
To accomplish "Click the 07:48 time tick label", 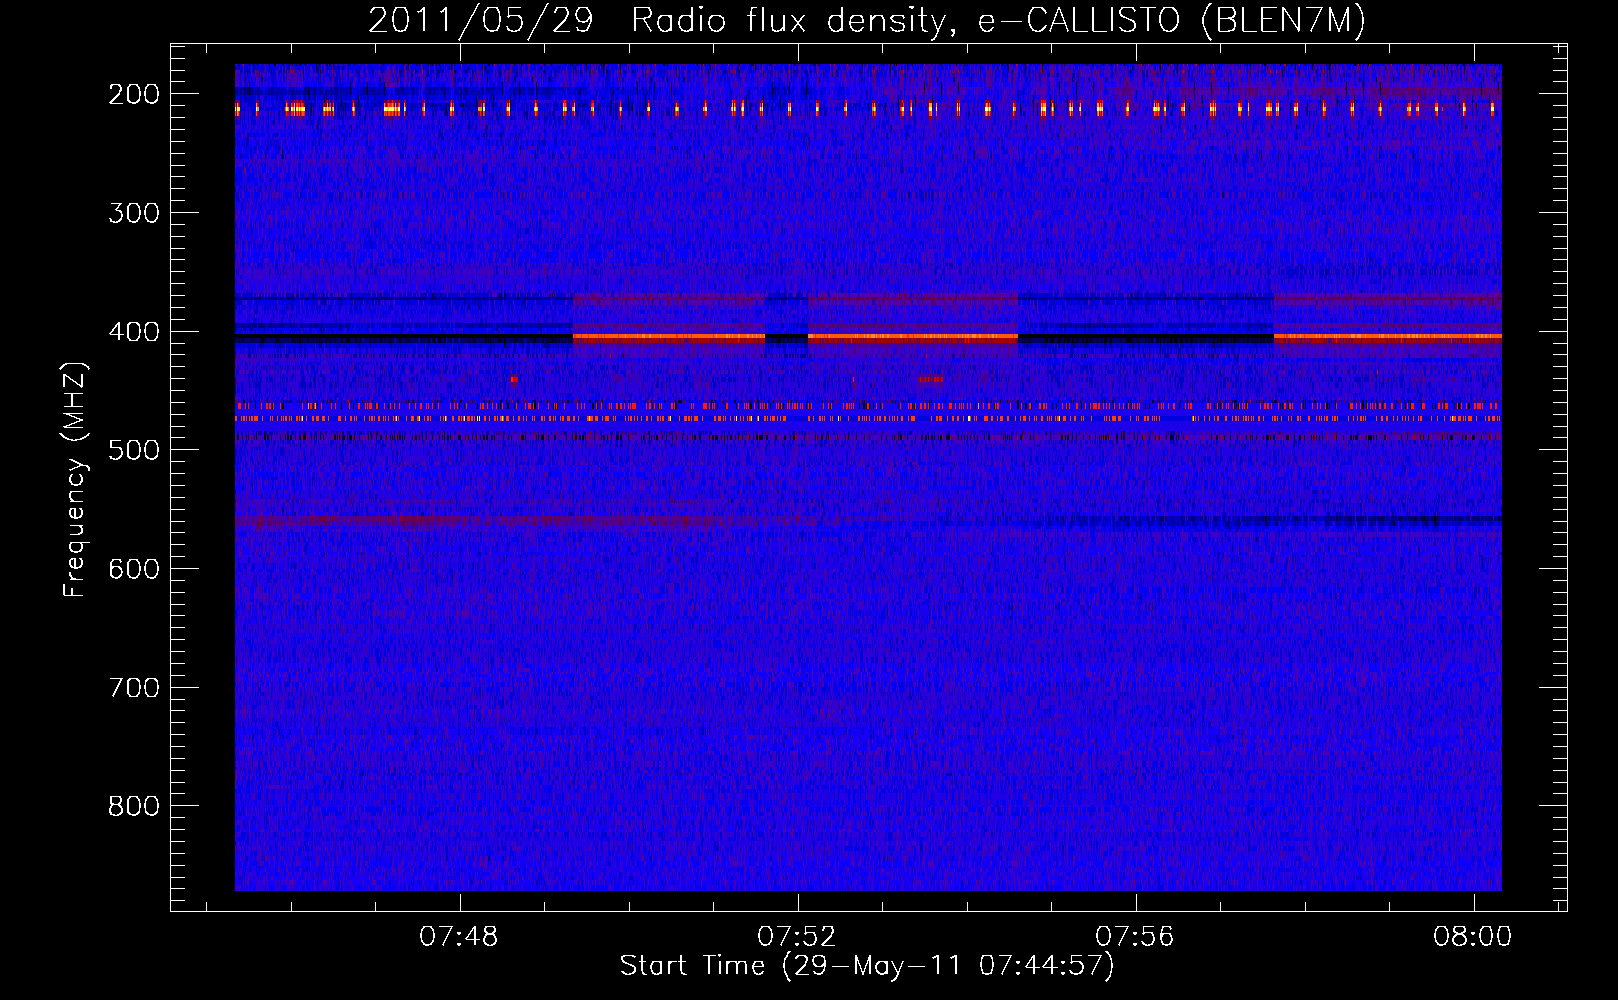I will coord(459,937).
